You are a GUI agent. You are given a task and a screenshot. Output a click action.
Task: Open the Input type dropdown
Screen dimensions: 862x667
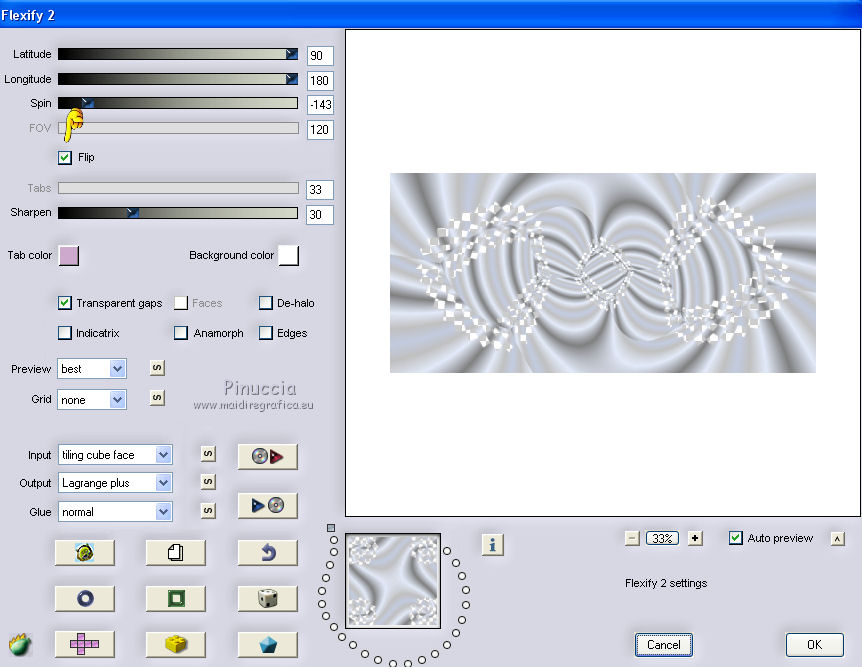115,455
